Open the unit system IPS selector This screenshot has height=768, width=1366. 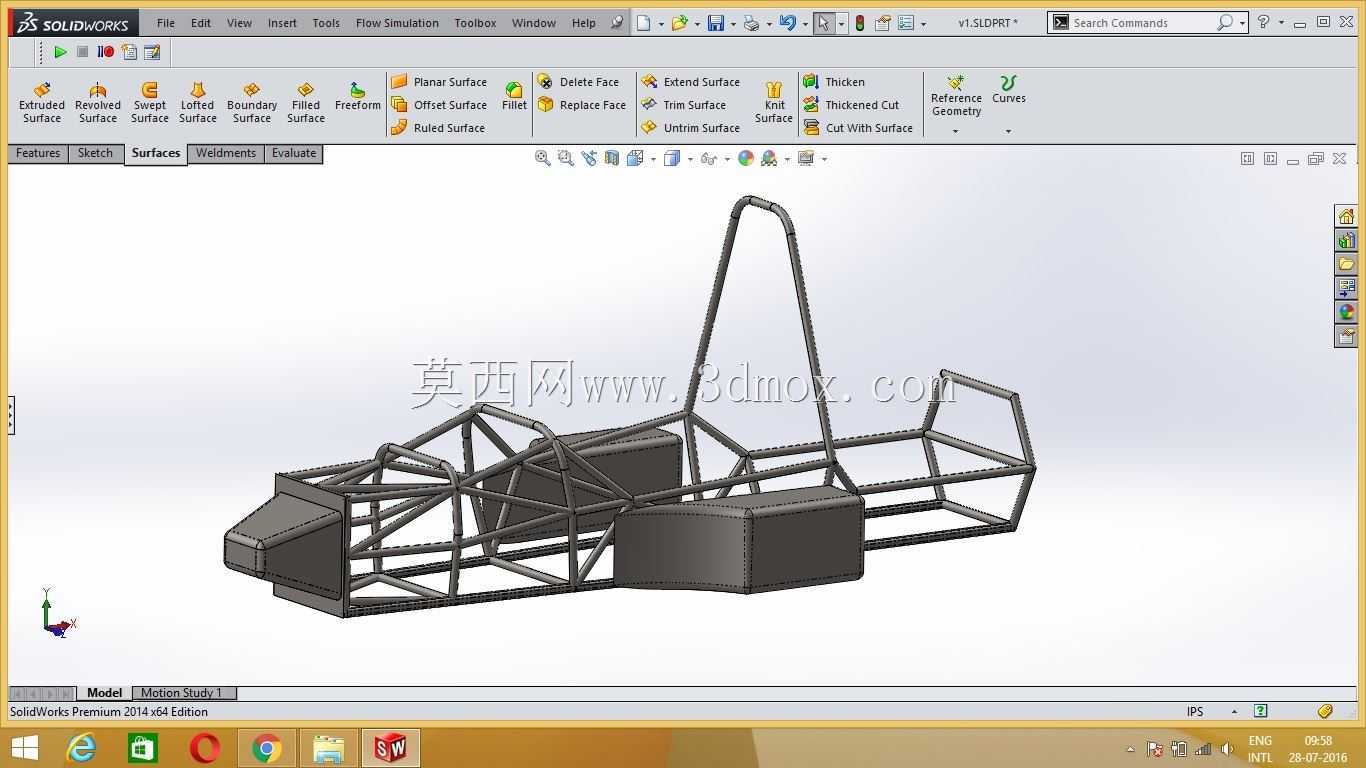(x=1212, y=712)
